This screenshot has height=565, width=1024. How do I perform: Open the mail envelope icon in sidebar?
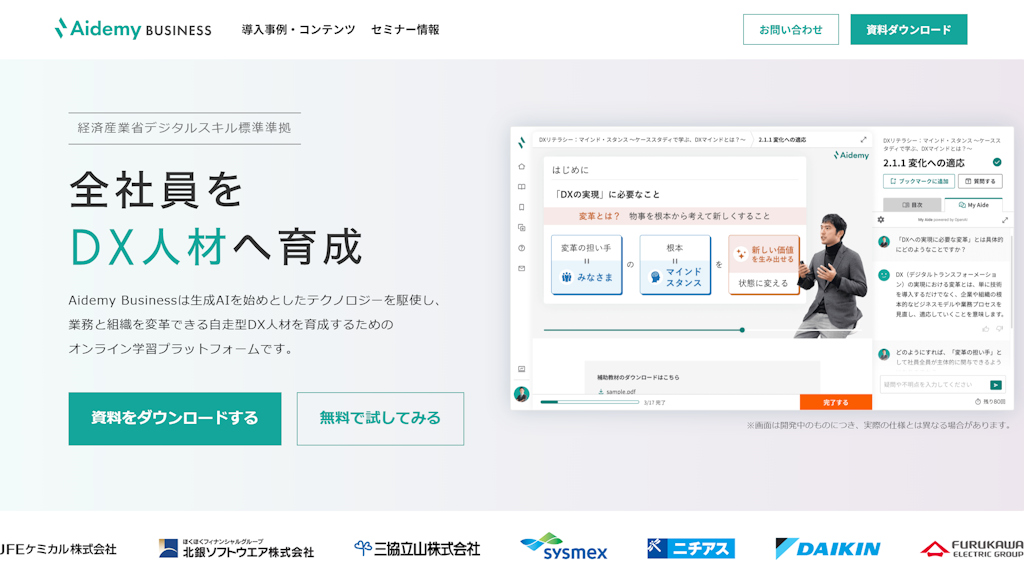[521, 268]
